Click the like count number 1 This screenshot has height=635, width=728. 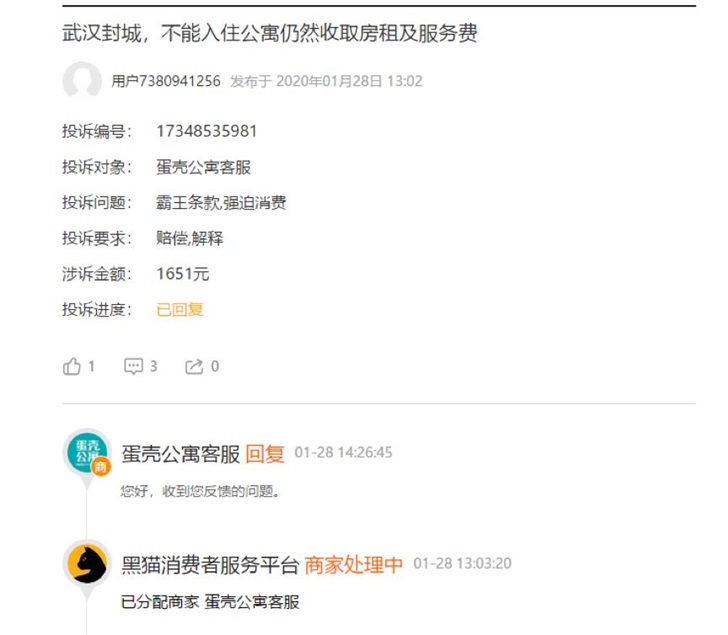[x=91, y=366]
